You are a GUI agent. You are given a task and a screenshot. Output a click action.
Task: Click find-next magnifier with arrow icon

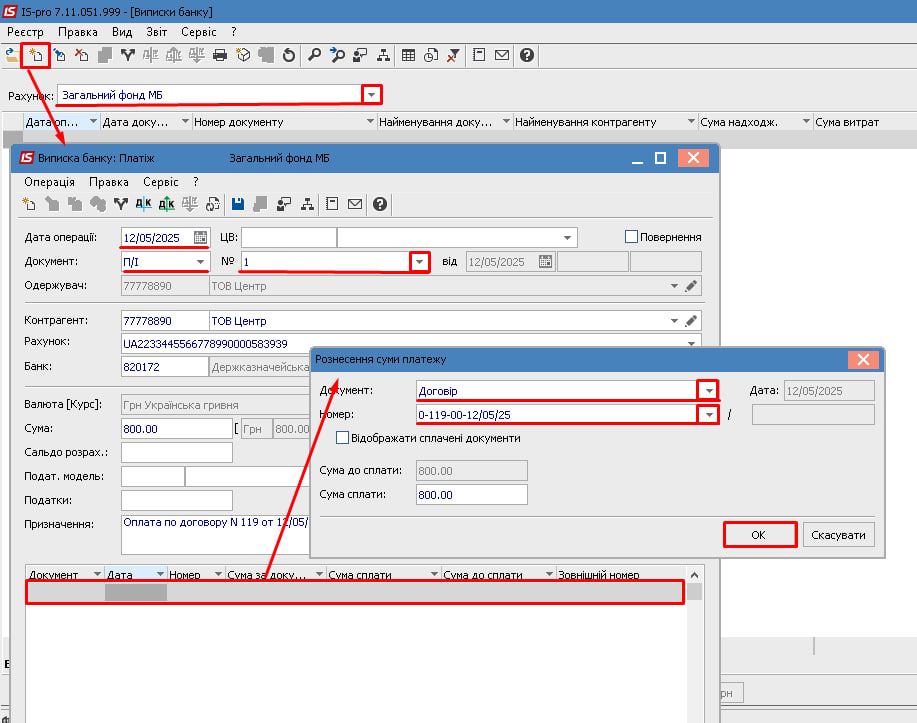pos(337,56)
